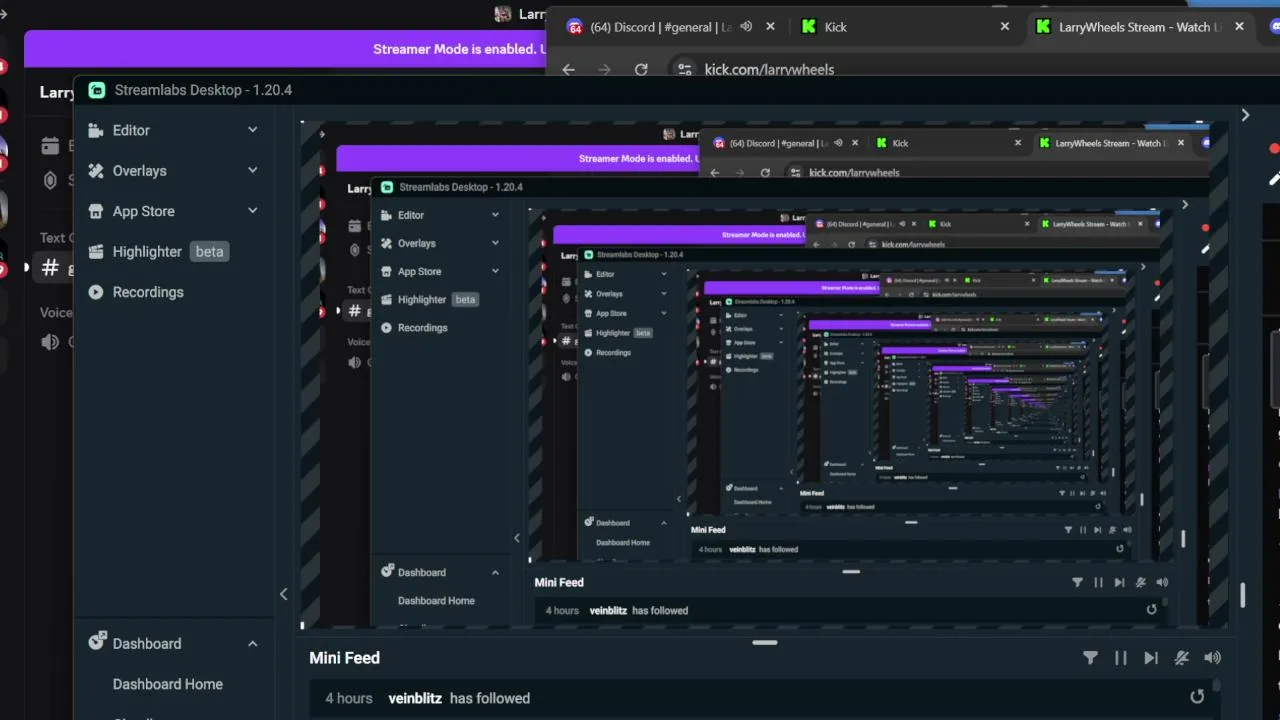Expand the App Store chevron in outer sidebar
This screenshot has width=1280, height=720.
(253, 211)
